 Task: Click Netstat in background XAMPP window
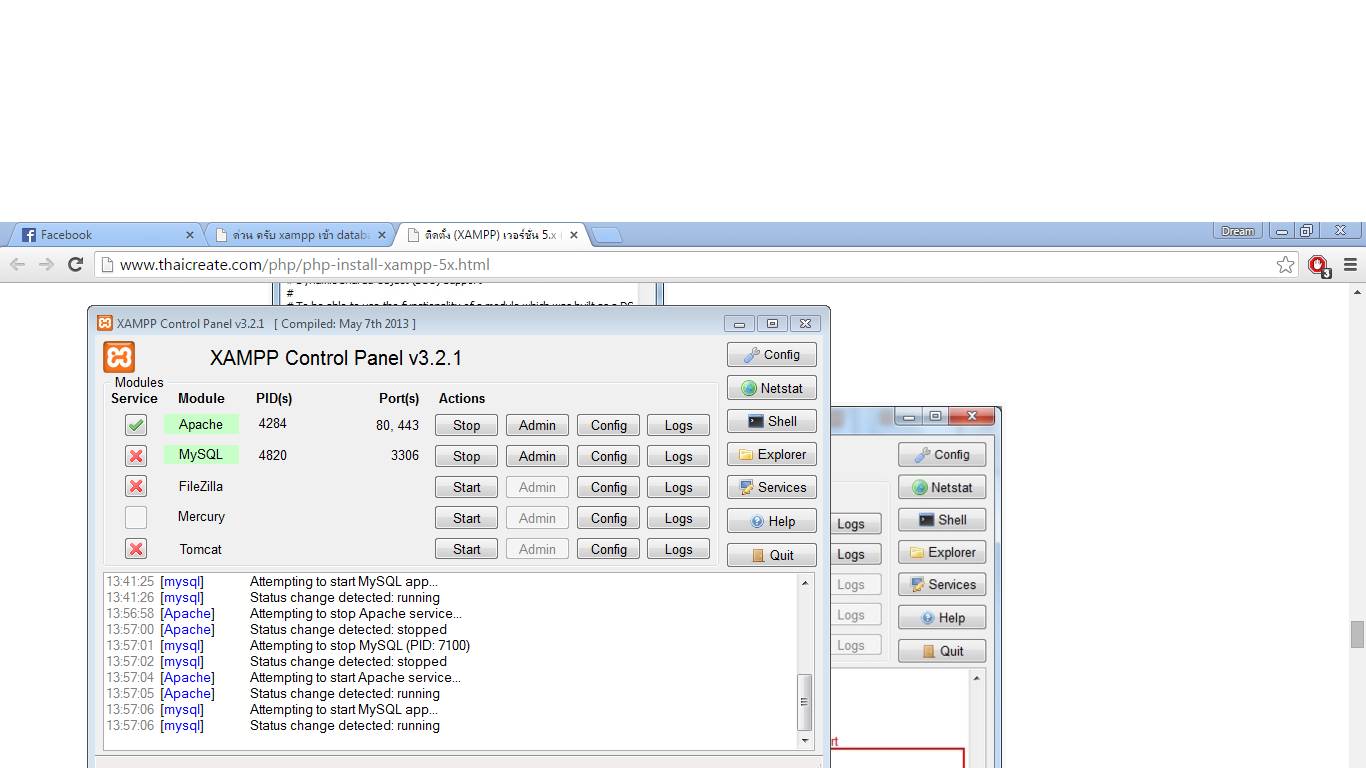coord(942,487)
